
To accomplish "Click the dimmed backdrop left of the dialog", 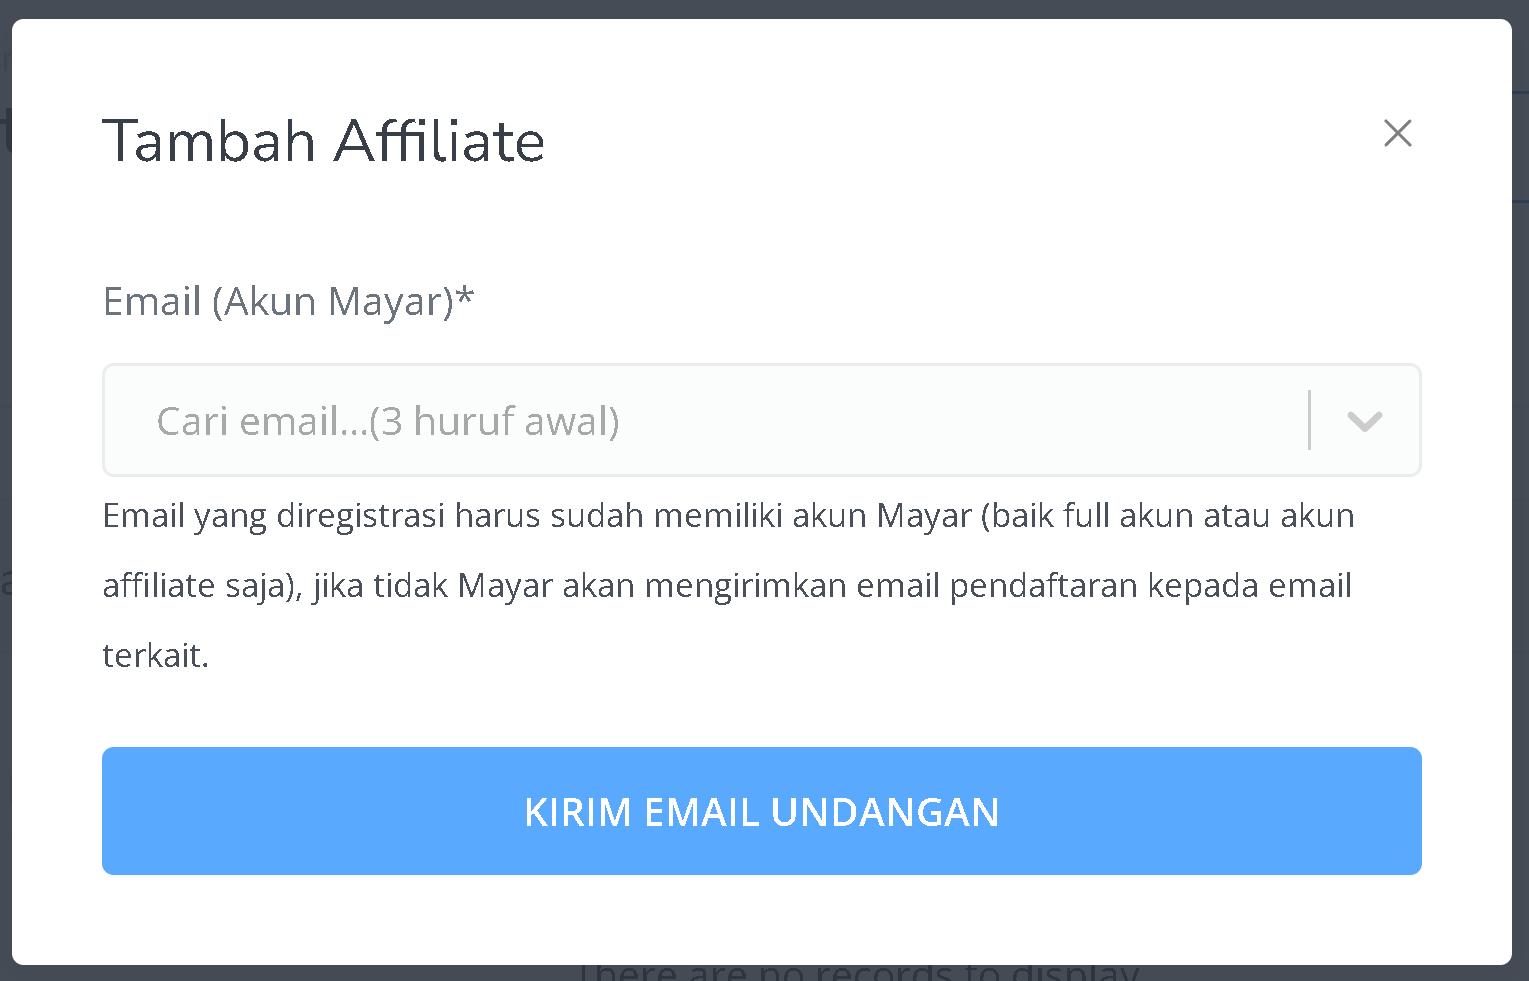I will pyautogui.click(x=5, y=490).
